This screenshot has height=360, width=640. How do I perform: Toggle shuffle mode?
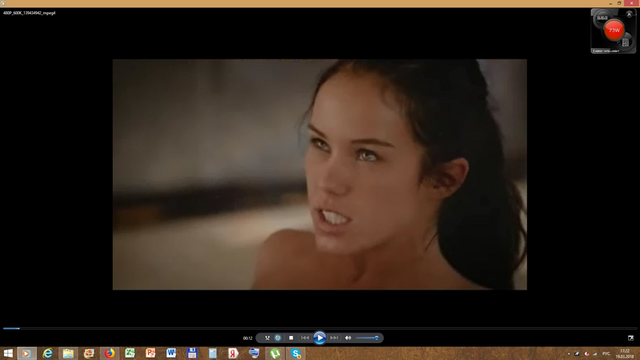(x=267, y=338)
